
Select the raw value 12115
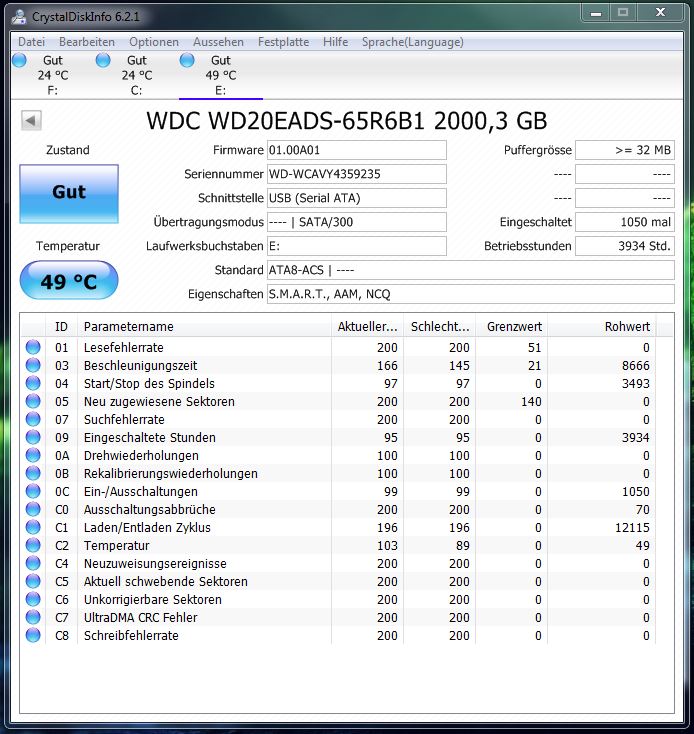[x=632, y=528]
